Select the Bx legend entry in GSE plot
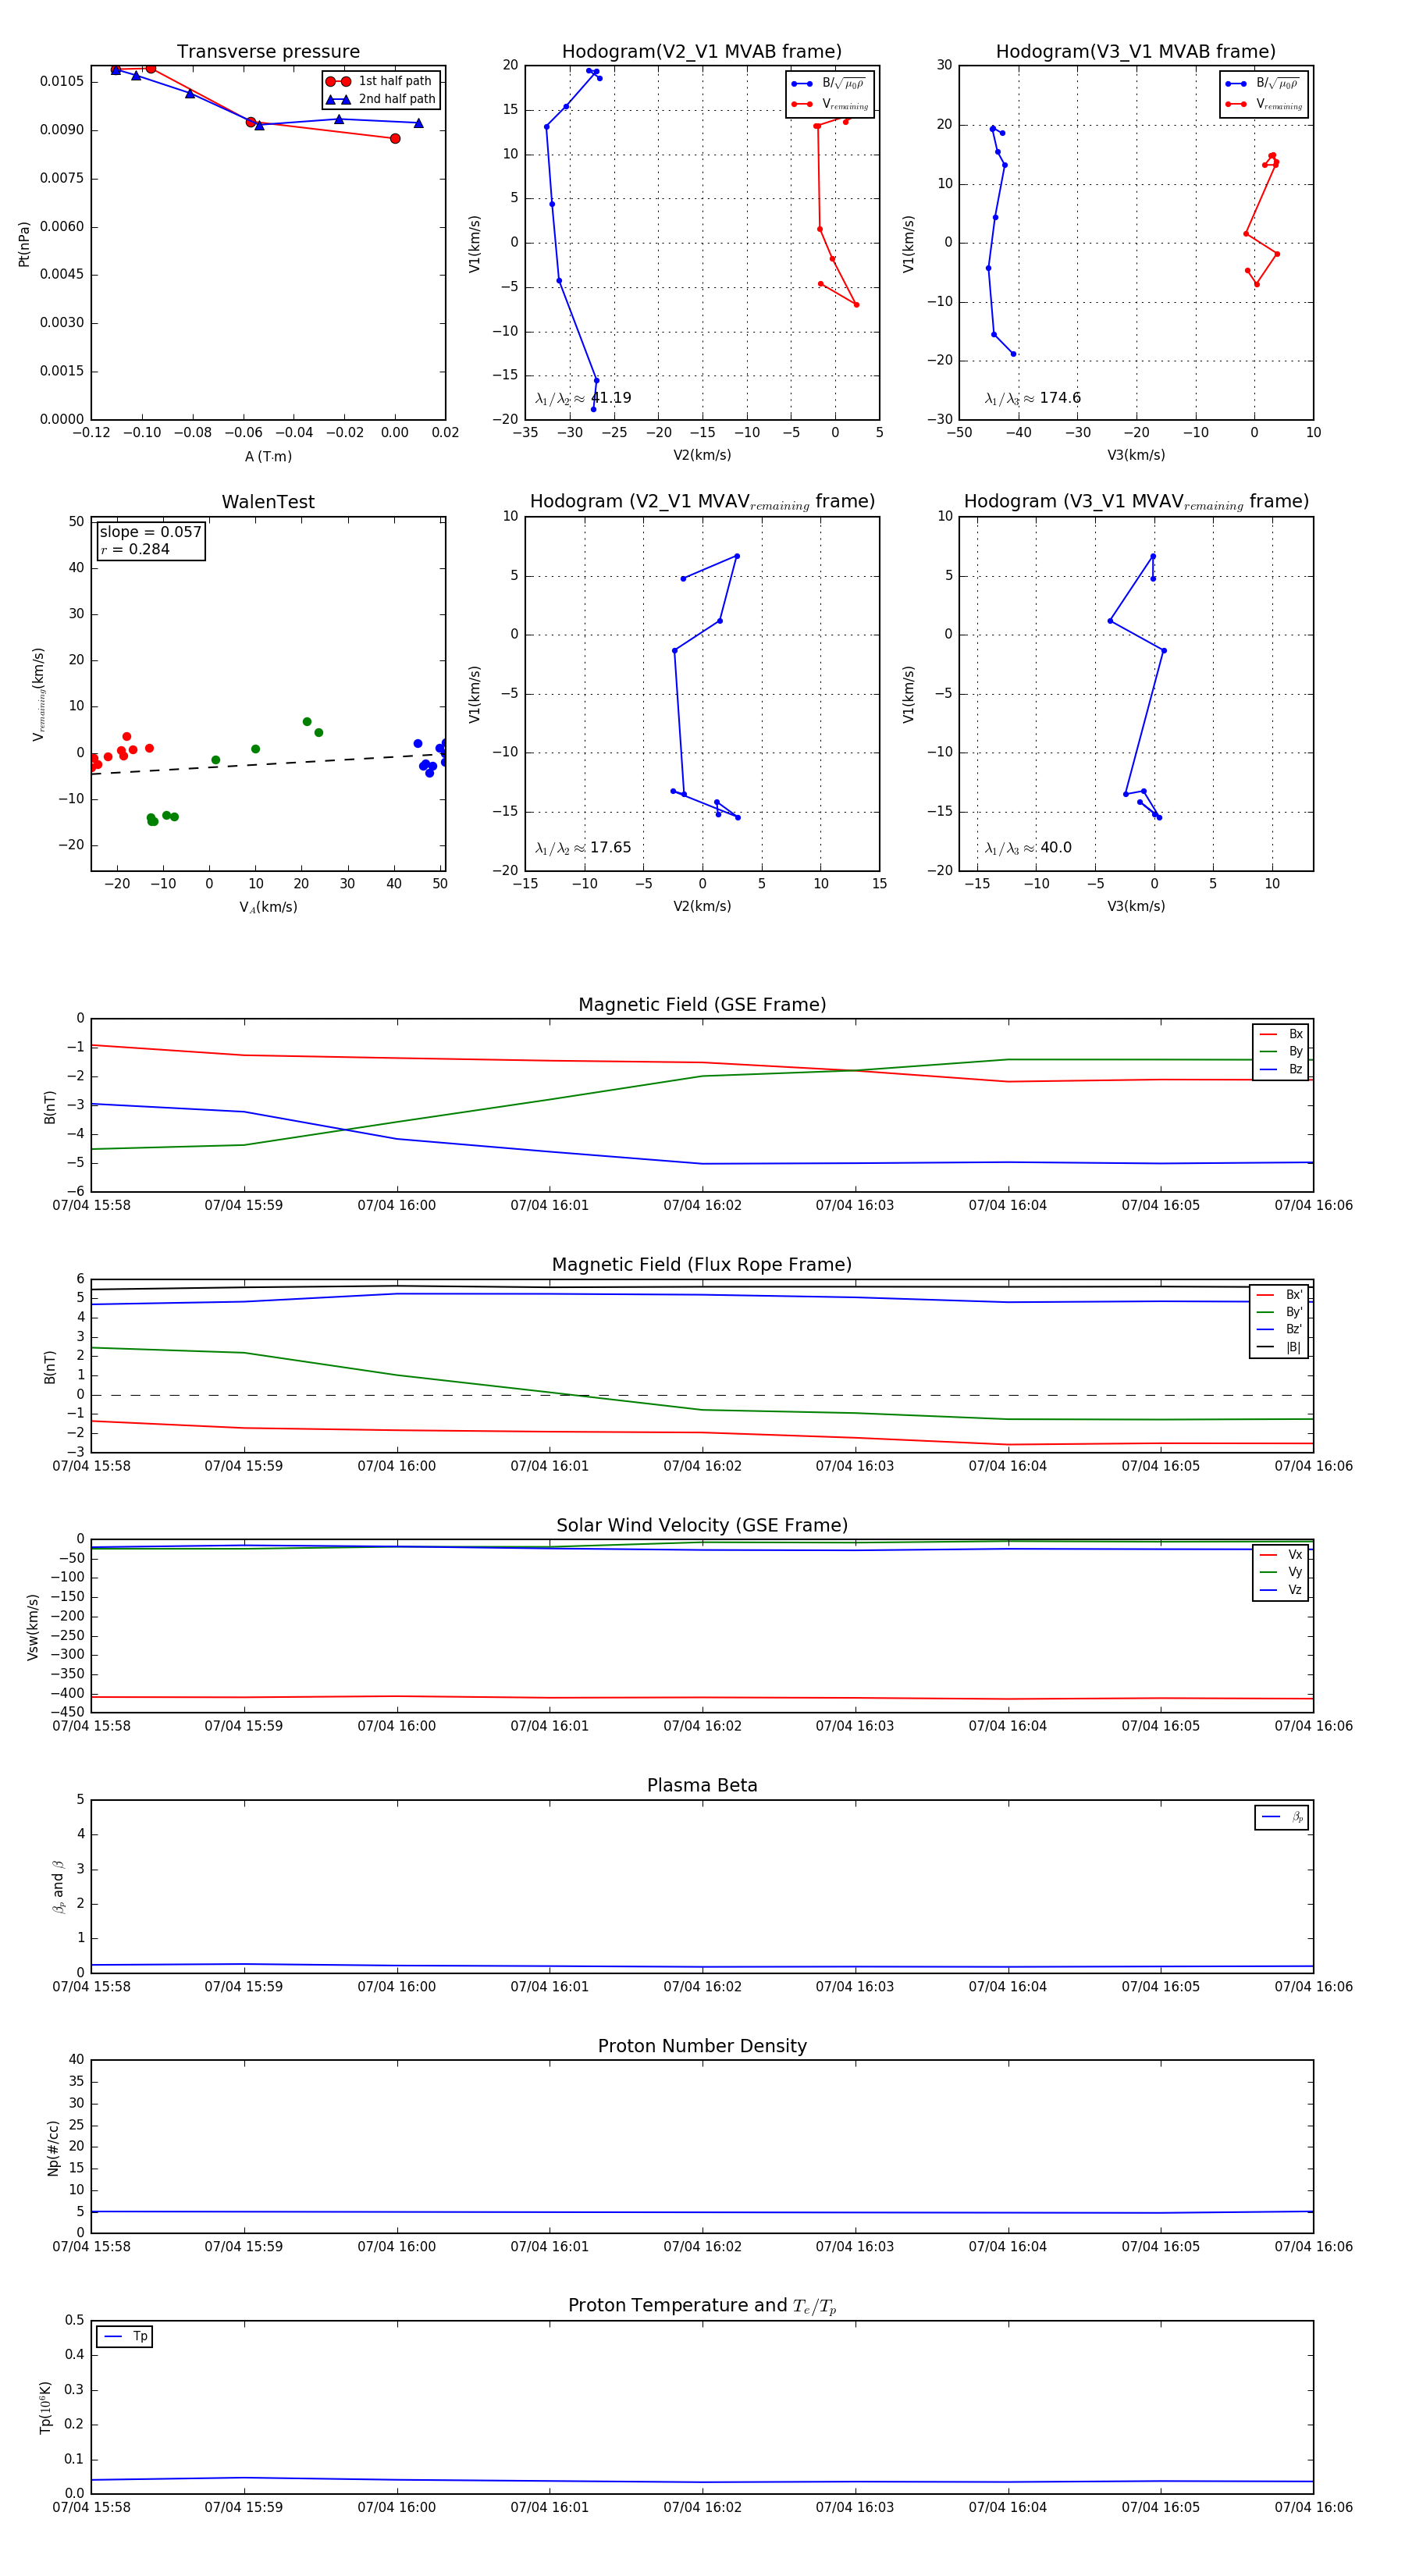 pyautogui.click(x=1282, y=1034)
